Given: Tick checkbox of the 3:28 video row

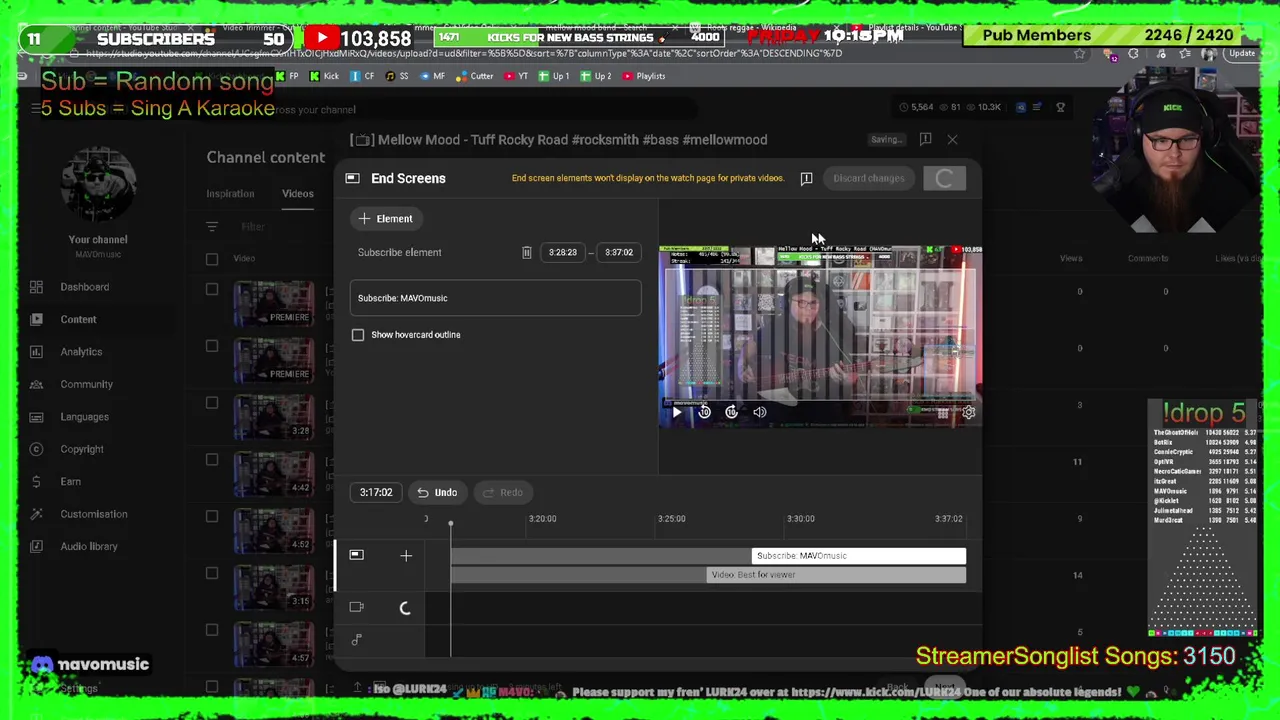Looking at the screenshot, I should tap(212, 403).
